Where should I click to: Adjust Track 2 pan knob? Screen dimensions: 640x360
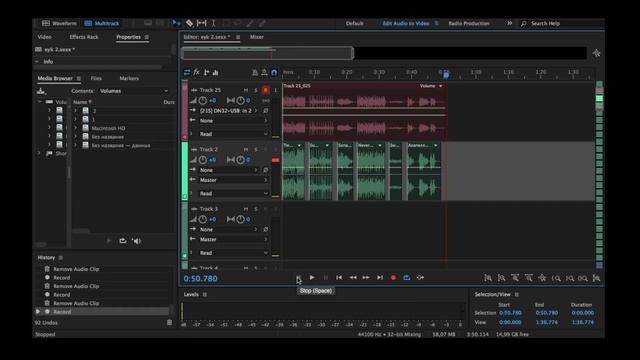coord(240,160)
